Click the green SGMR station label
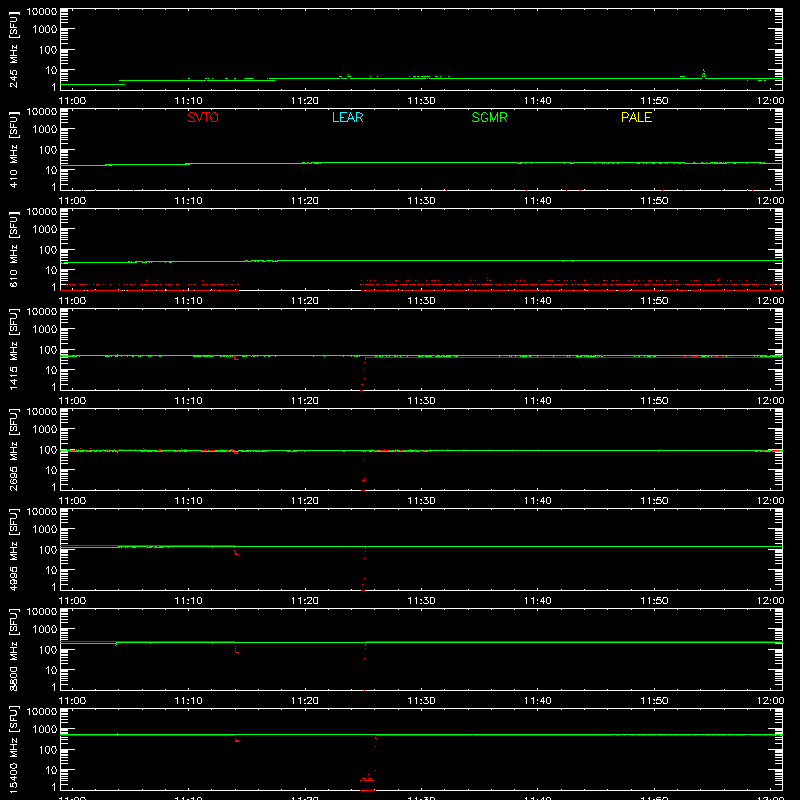Screen dimensions: 800x800 coord(489,117)
